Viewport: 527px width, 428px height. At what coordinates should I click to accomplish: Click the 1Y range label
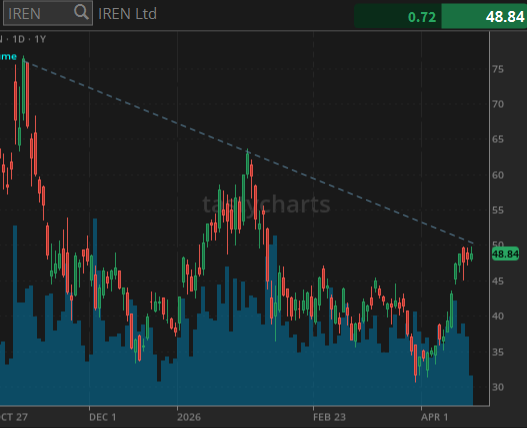40,39
